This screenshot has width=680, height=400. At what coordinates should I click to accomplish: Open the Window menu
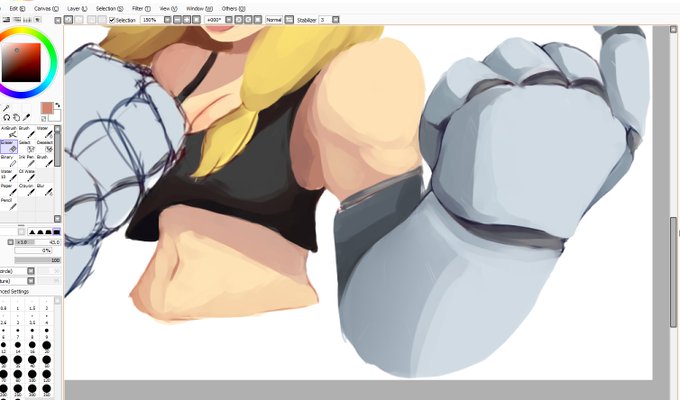coord(199,8)
